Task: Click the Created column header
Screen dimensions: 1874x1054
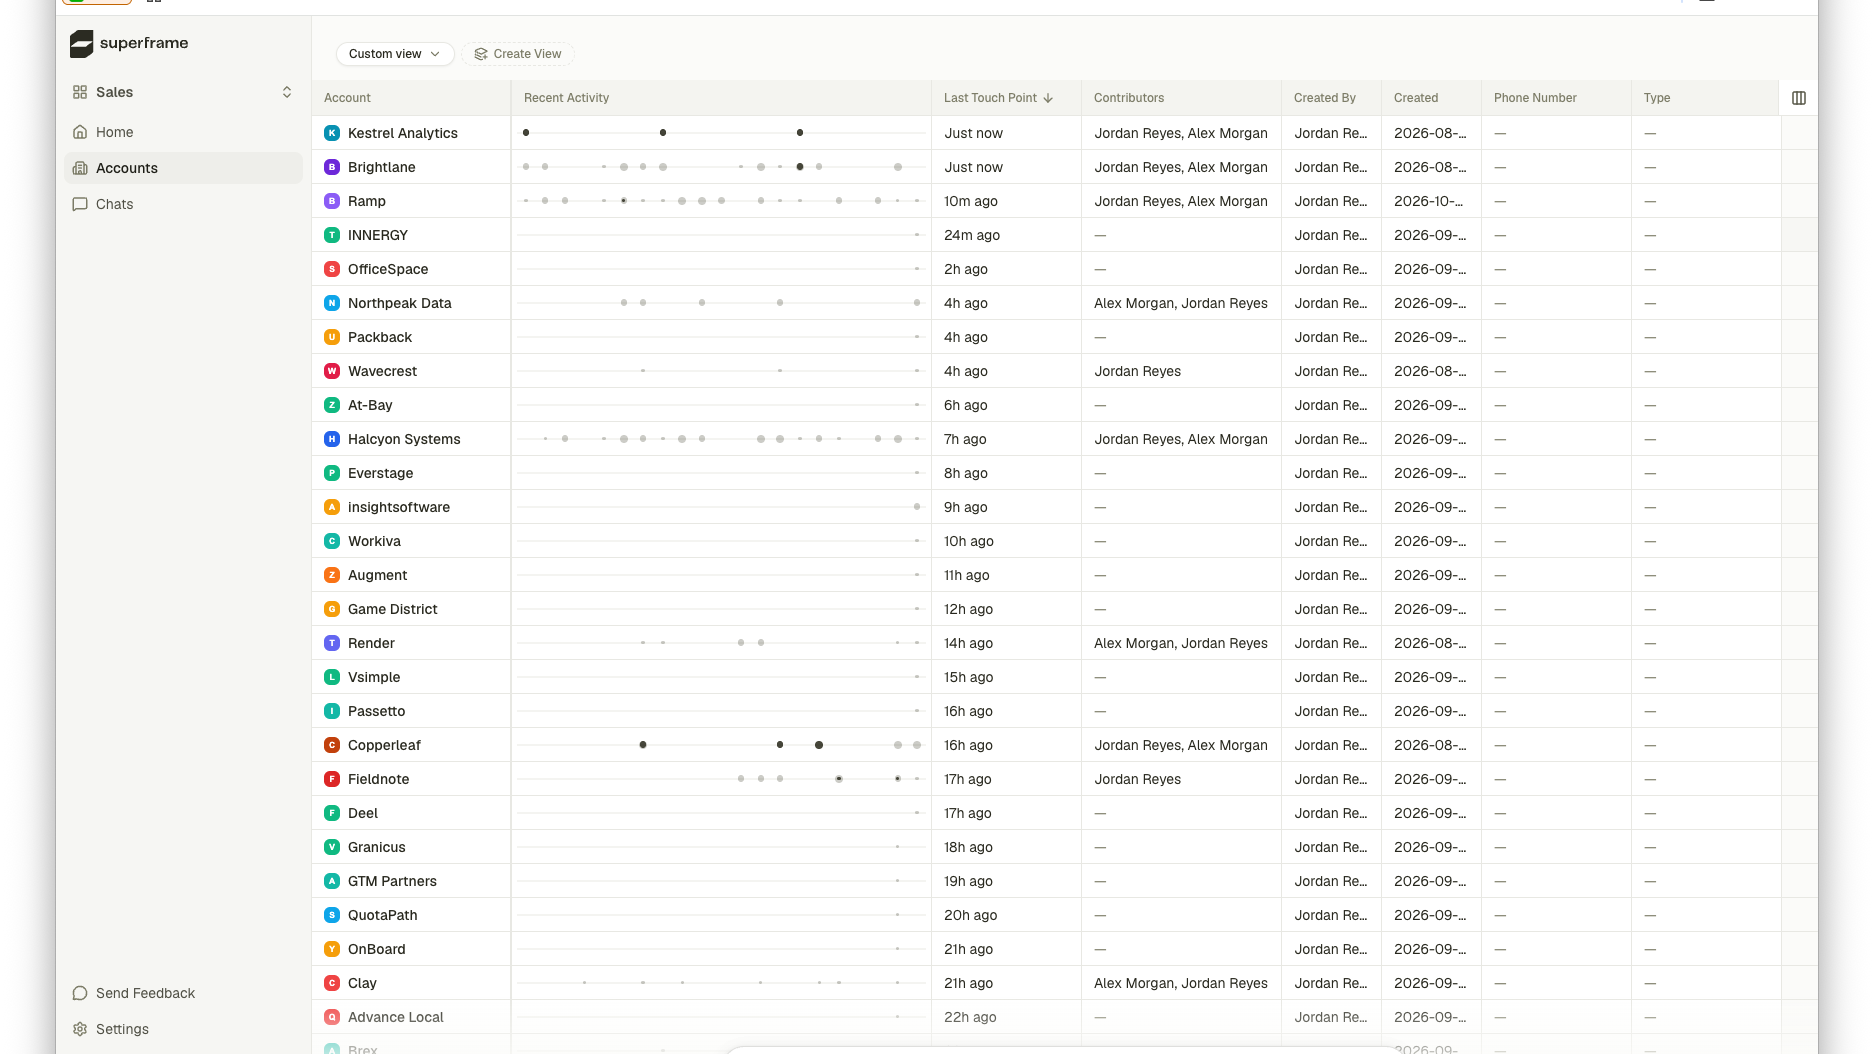Action: tap(1431, 98)
